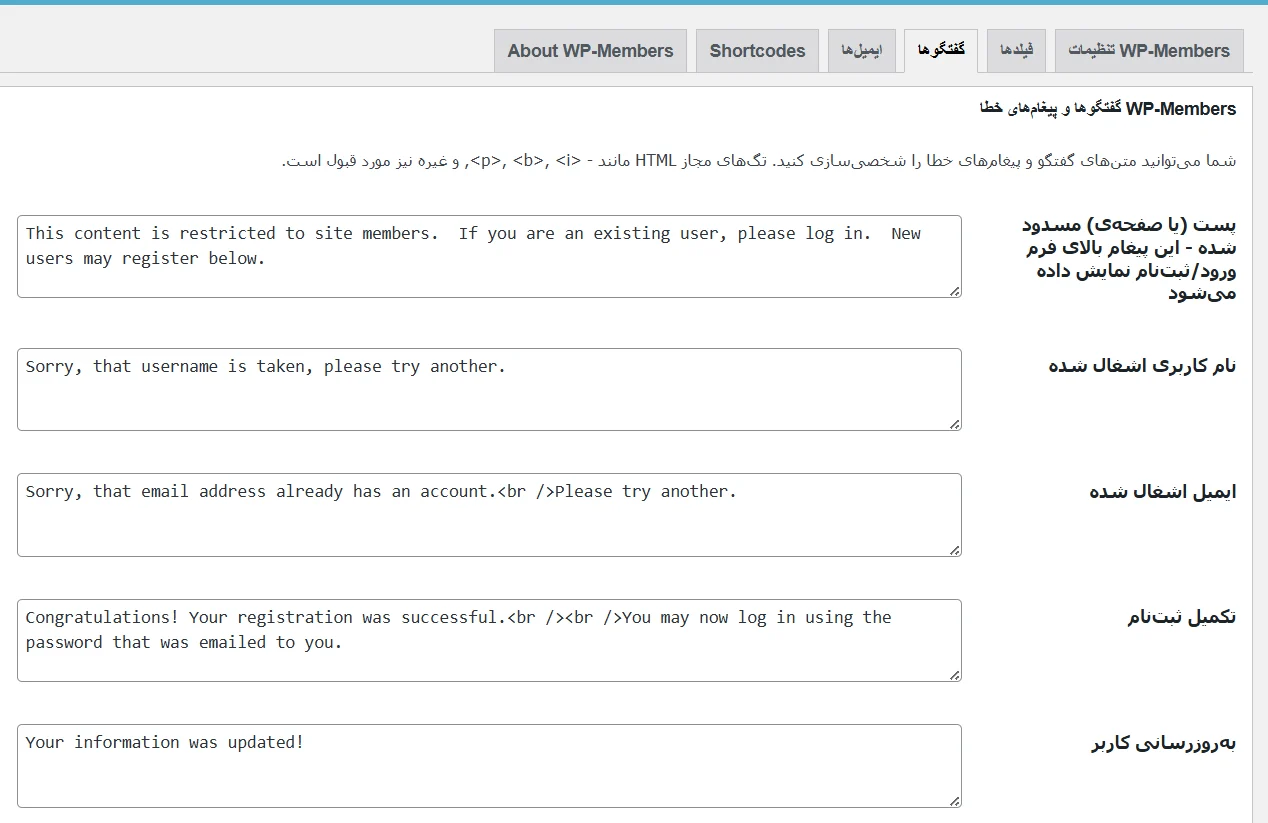
Task: Click the email already registered message textarea
Action: click(488, 514)
